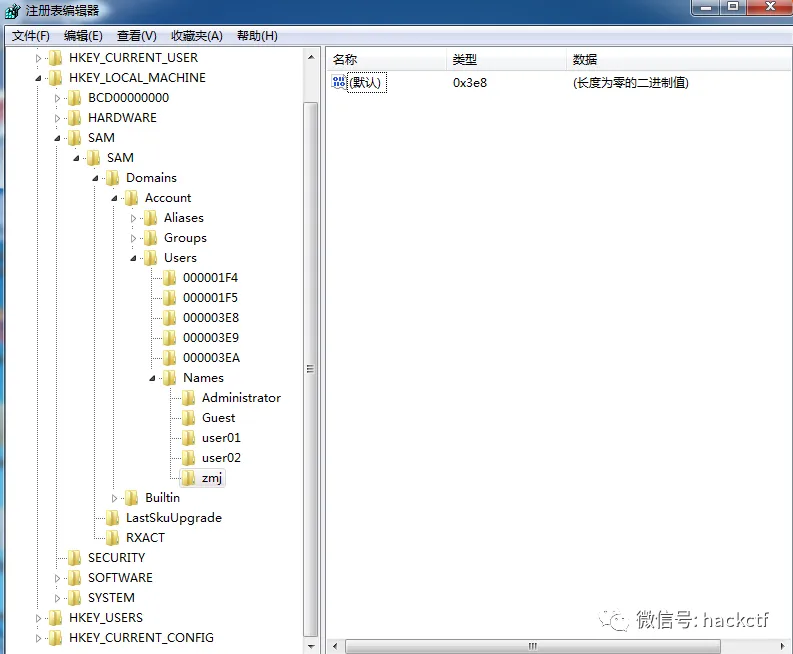
Task: Click the Names folder icon
Action: 169,378
